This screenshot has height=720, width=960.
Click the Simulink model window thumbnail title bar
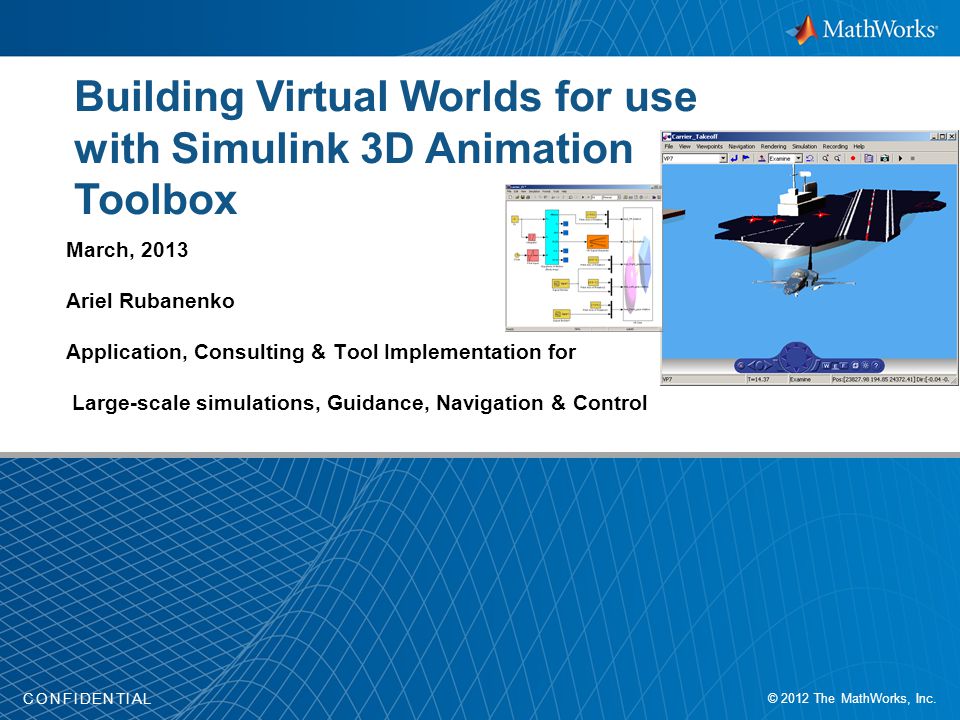[x=583, y=187]
